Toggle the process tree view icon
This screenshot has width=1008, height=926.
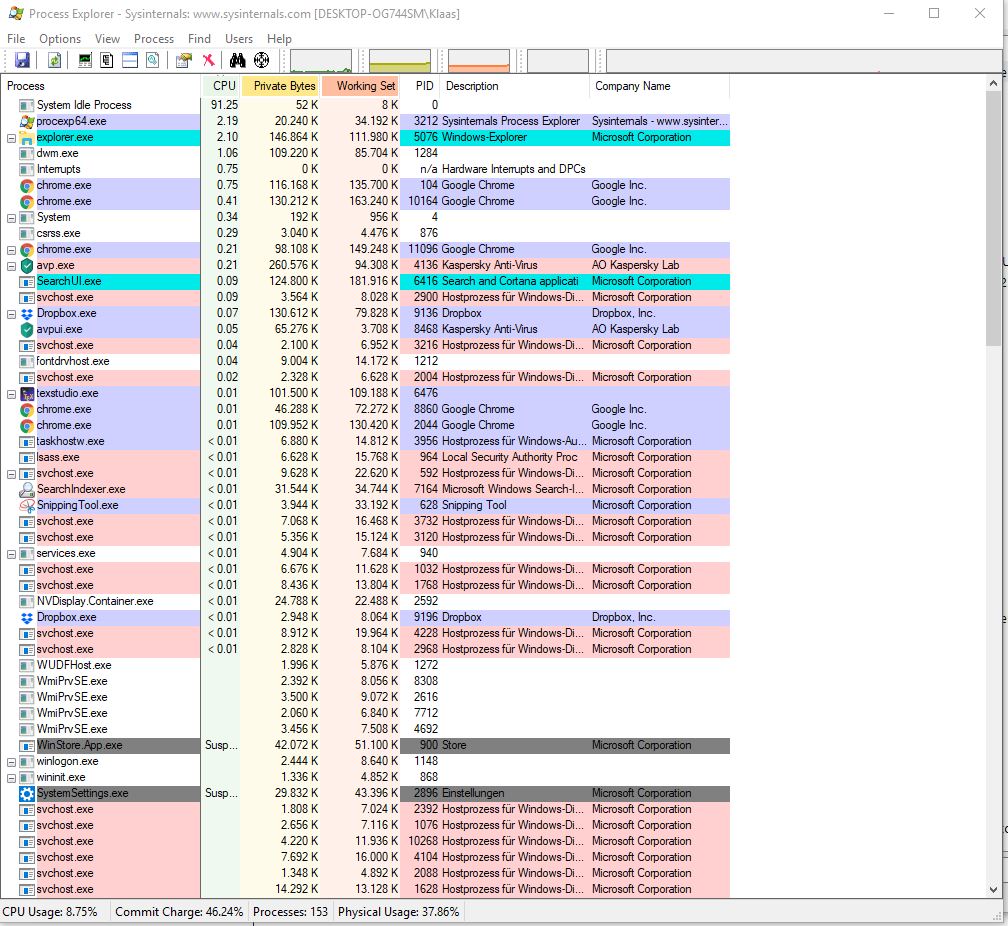107,60
